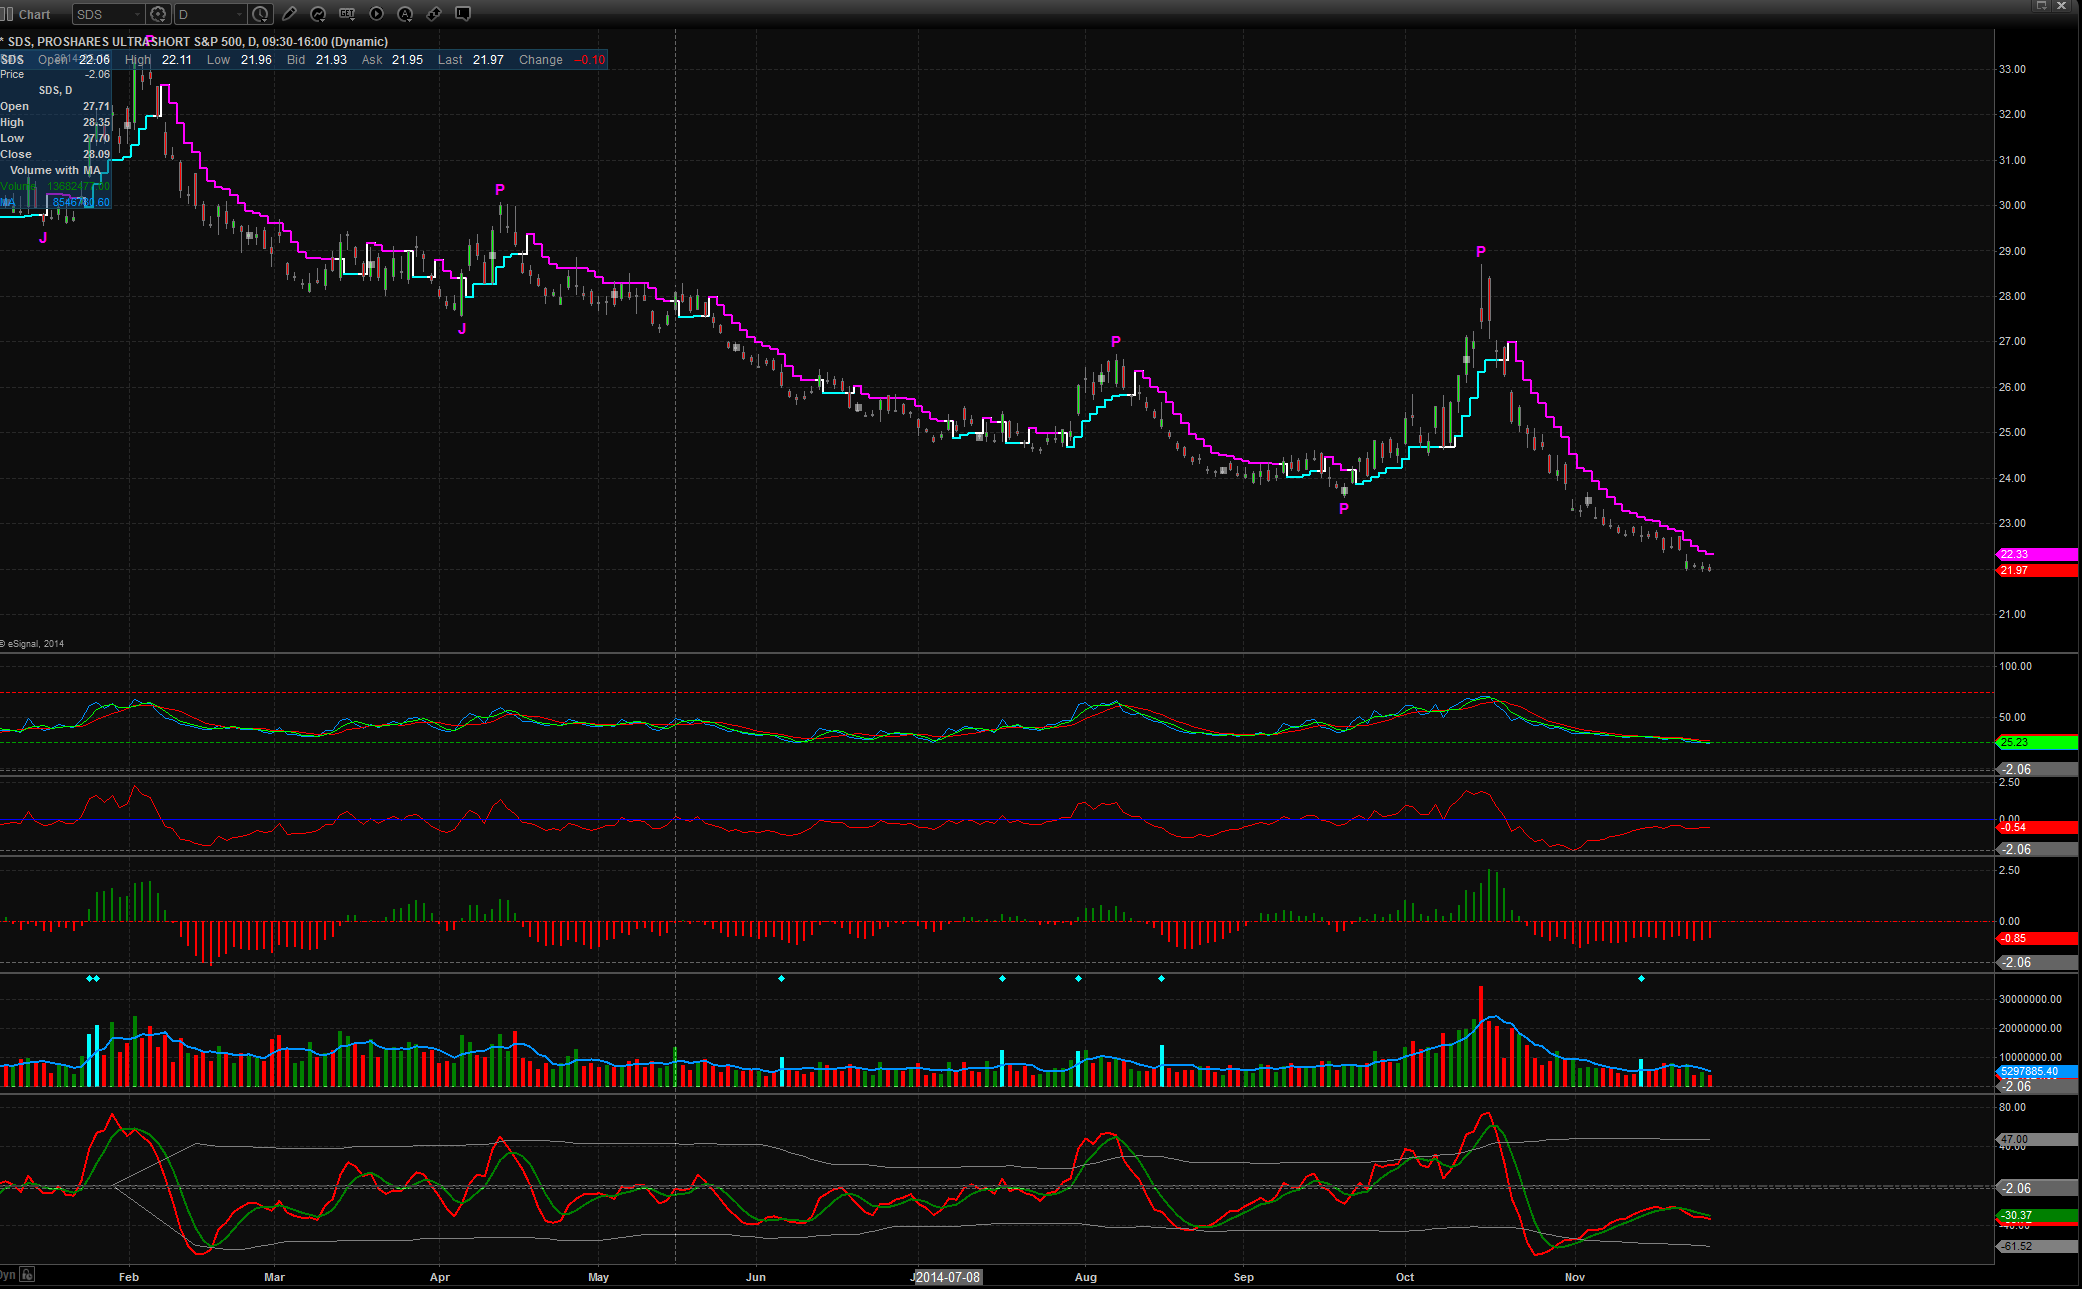Open the alerts A icon menu

tap(405, 14)
